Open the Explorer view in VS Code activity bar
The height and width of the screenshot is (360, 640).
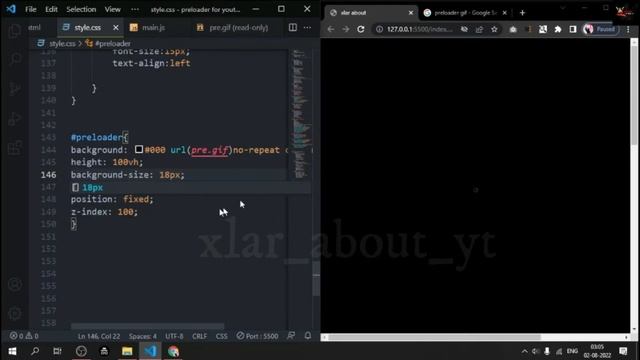[15, 31]
